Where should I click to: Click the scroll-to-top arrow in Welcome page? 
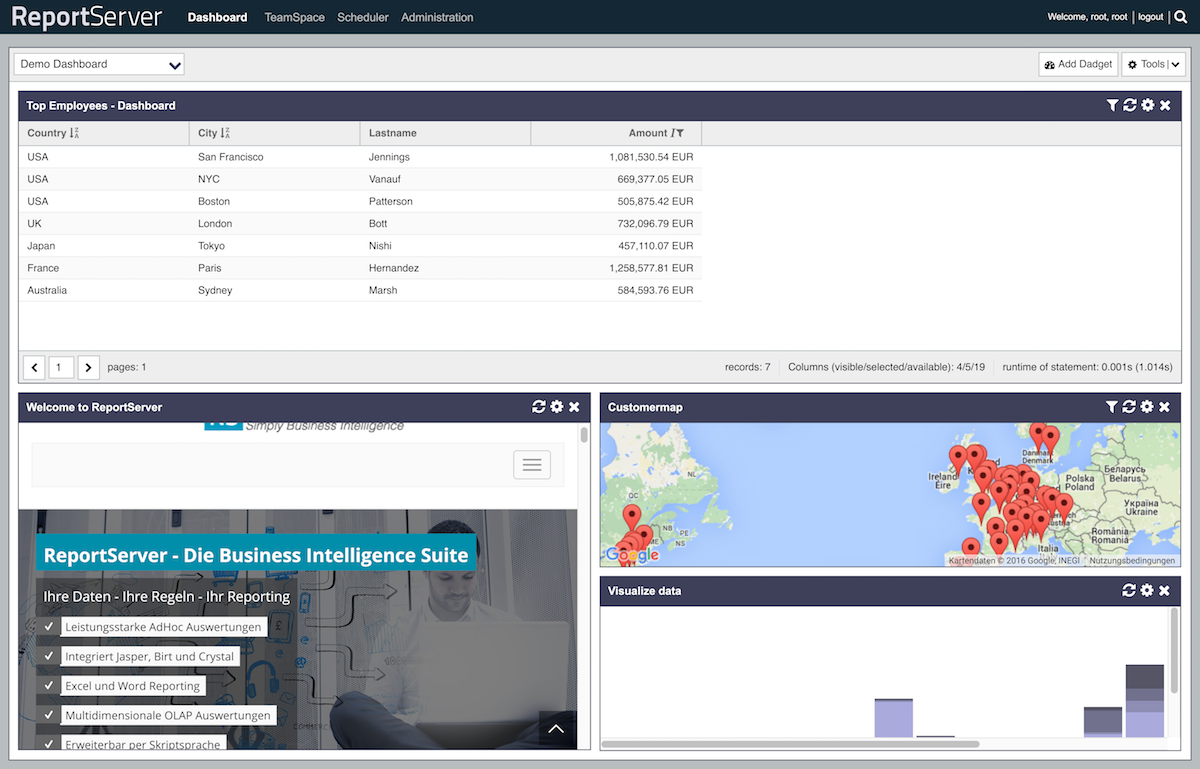pos(556,729)
